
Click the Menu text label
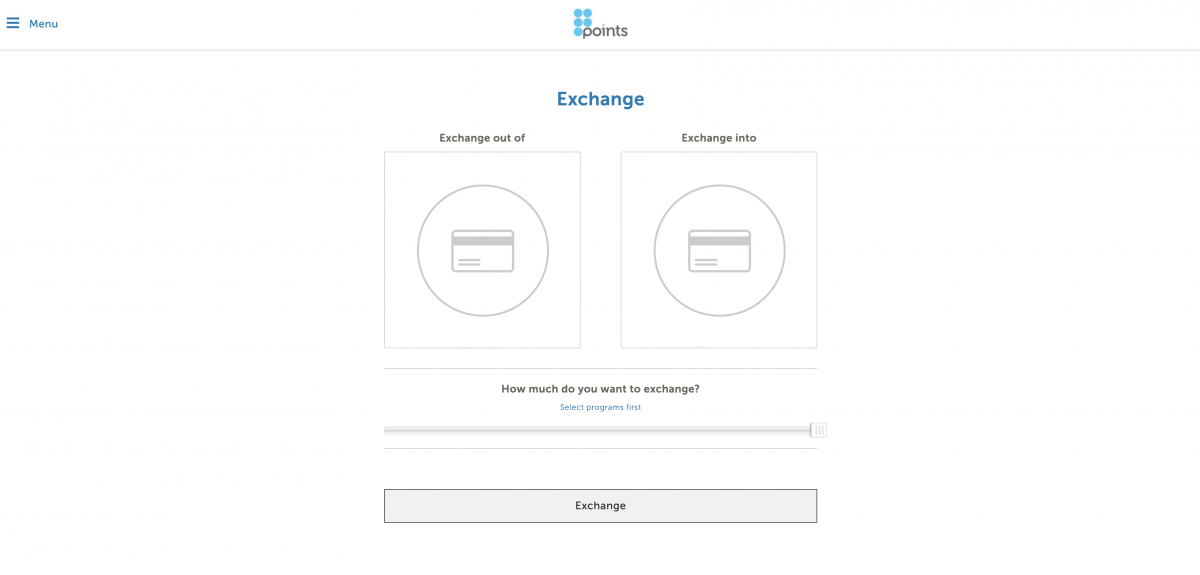43,24
